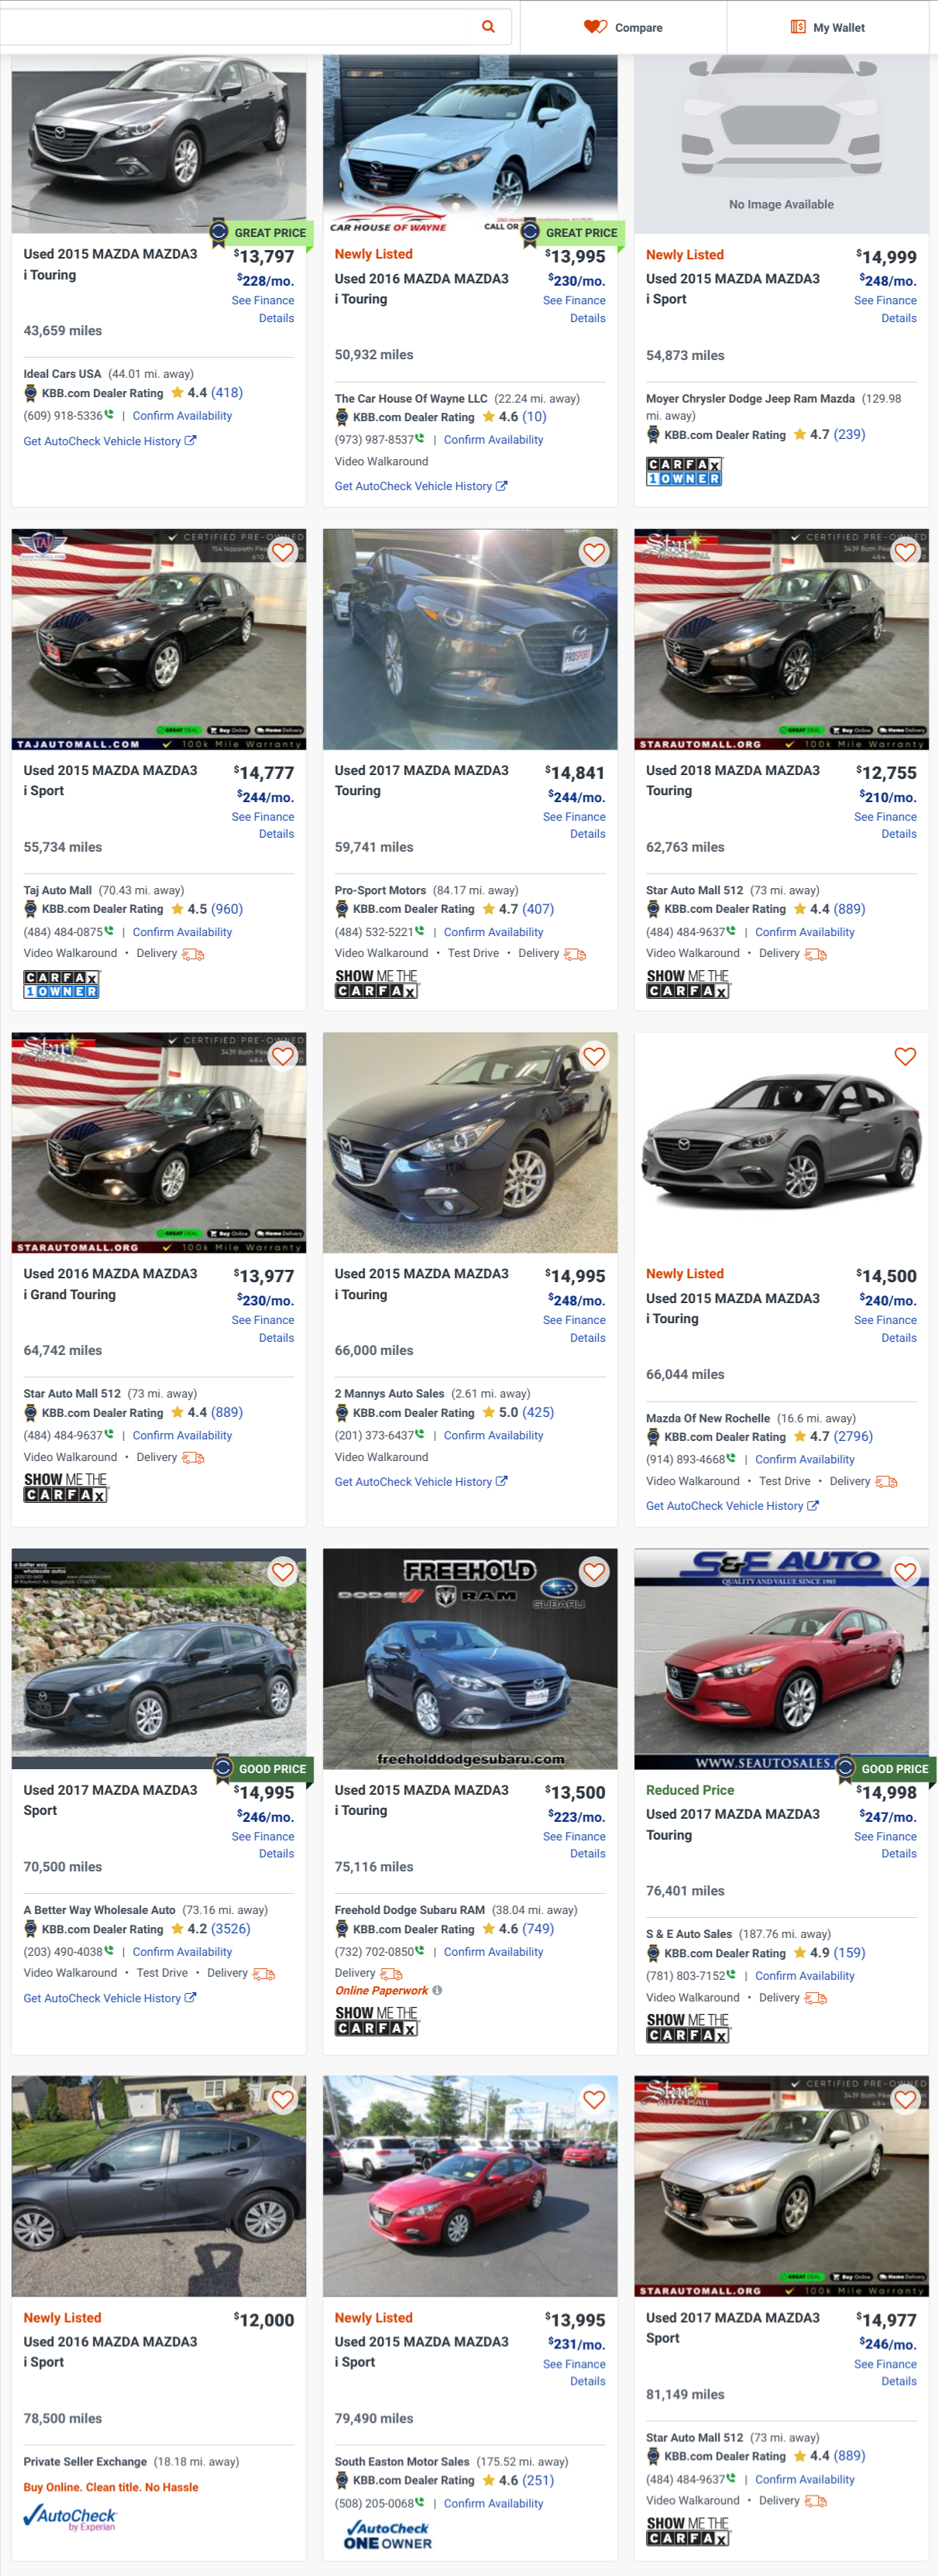Screen dimensions: 938x2576
Task: Click the orange search magnifier icon
Action: tap(488, 27)
